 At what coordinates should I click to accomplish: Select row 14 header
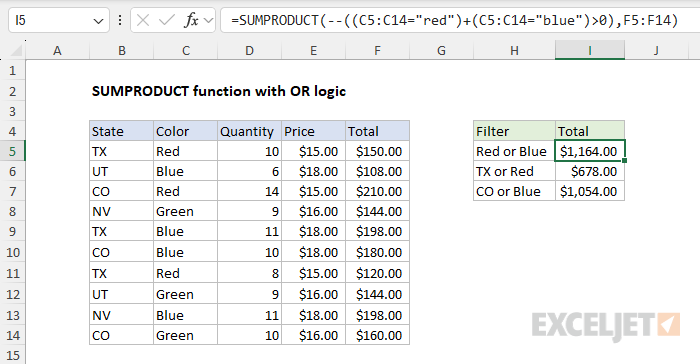pyautogui.click(x=12, y=335)
